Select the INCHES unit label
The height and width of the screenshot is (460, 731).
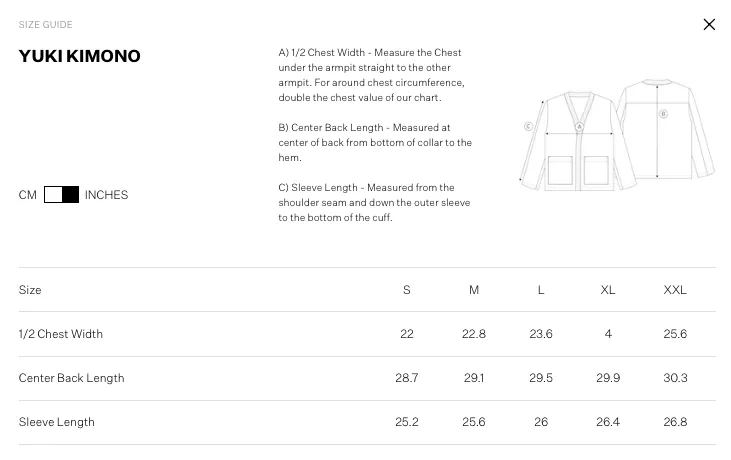[106, 195]
